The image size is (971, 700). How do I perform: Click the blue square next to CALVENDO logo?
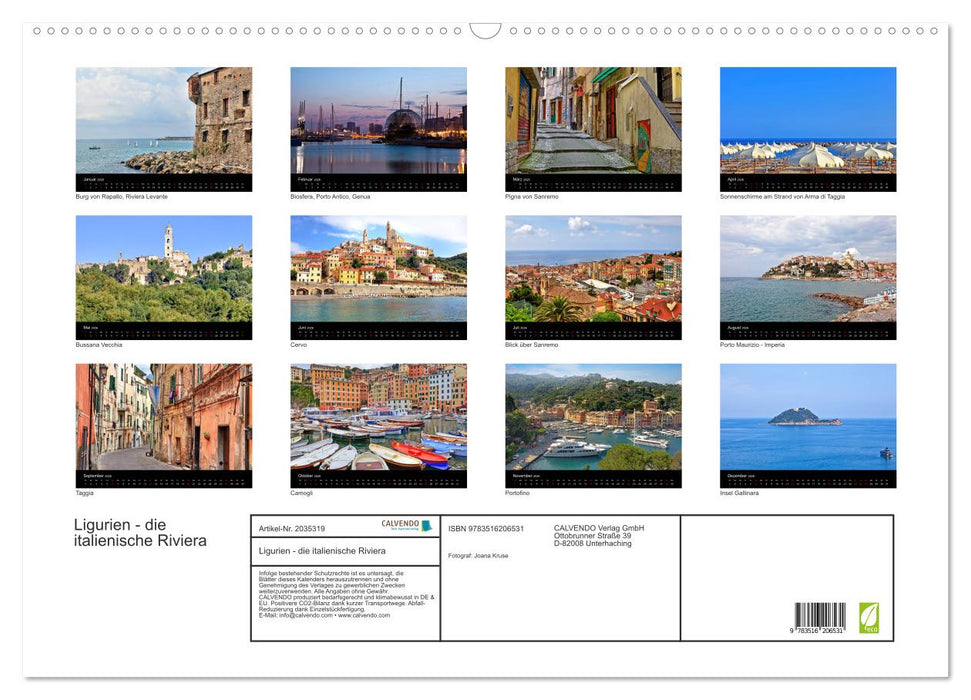[428, 525]
